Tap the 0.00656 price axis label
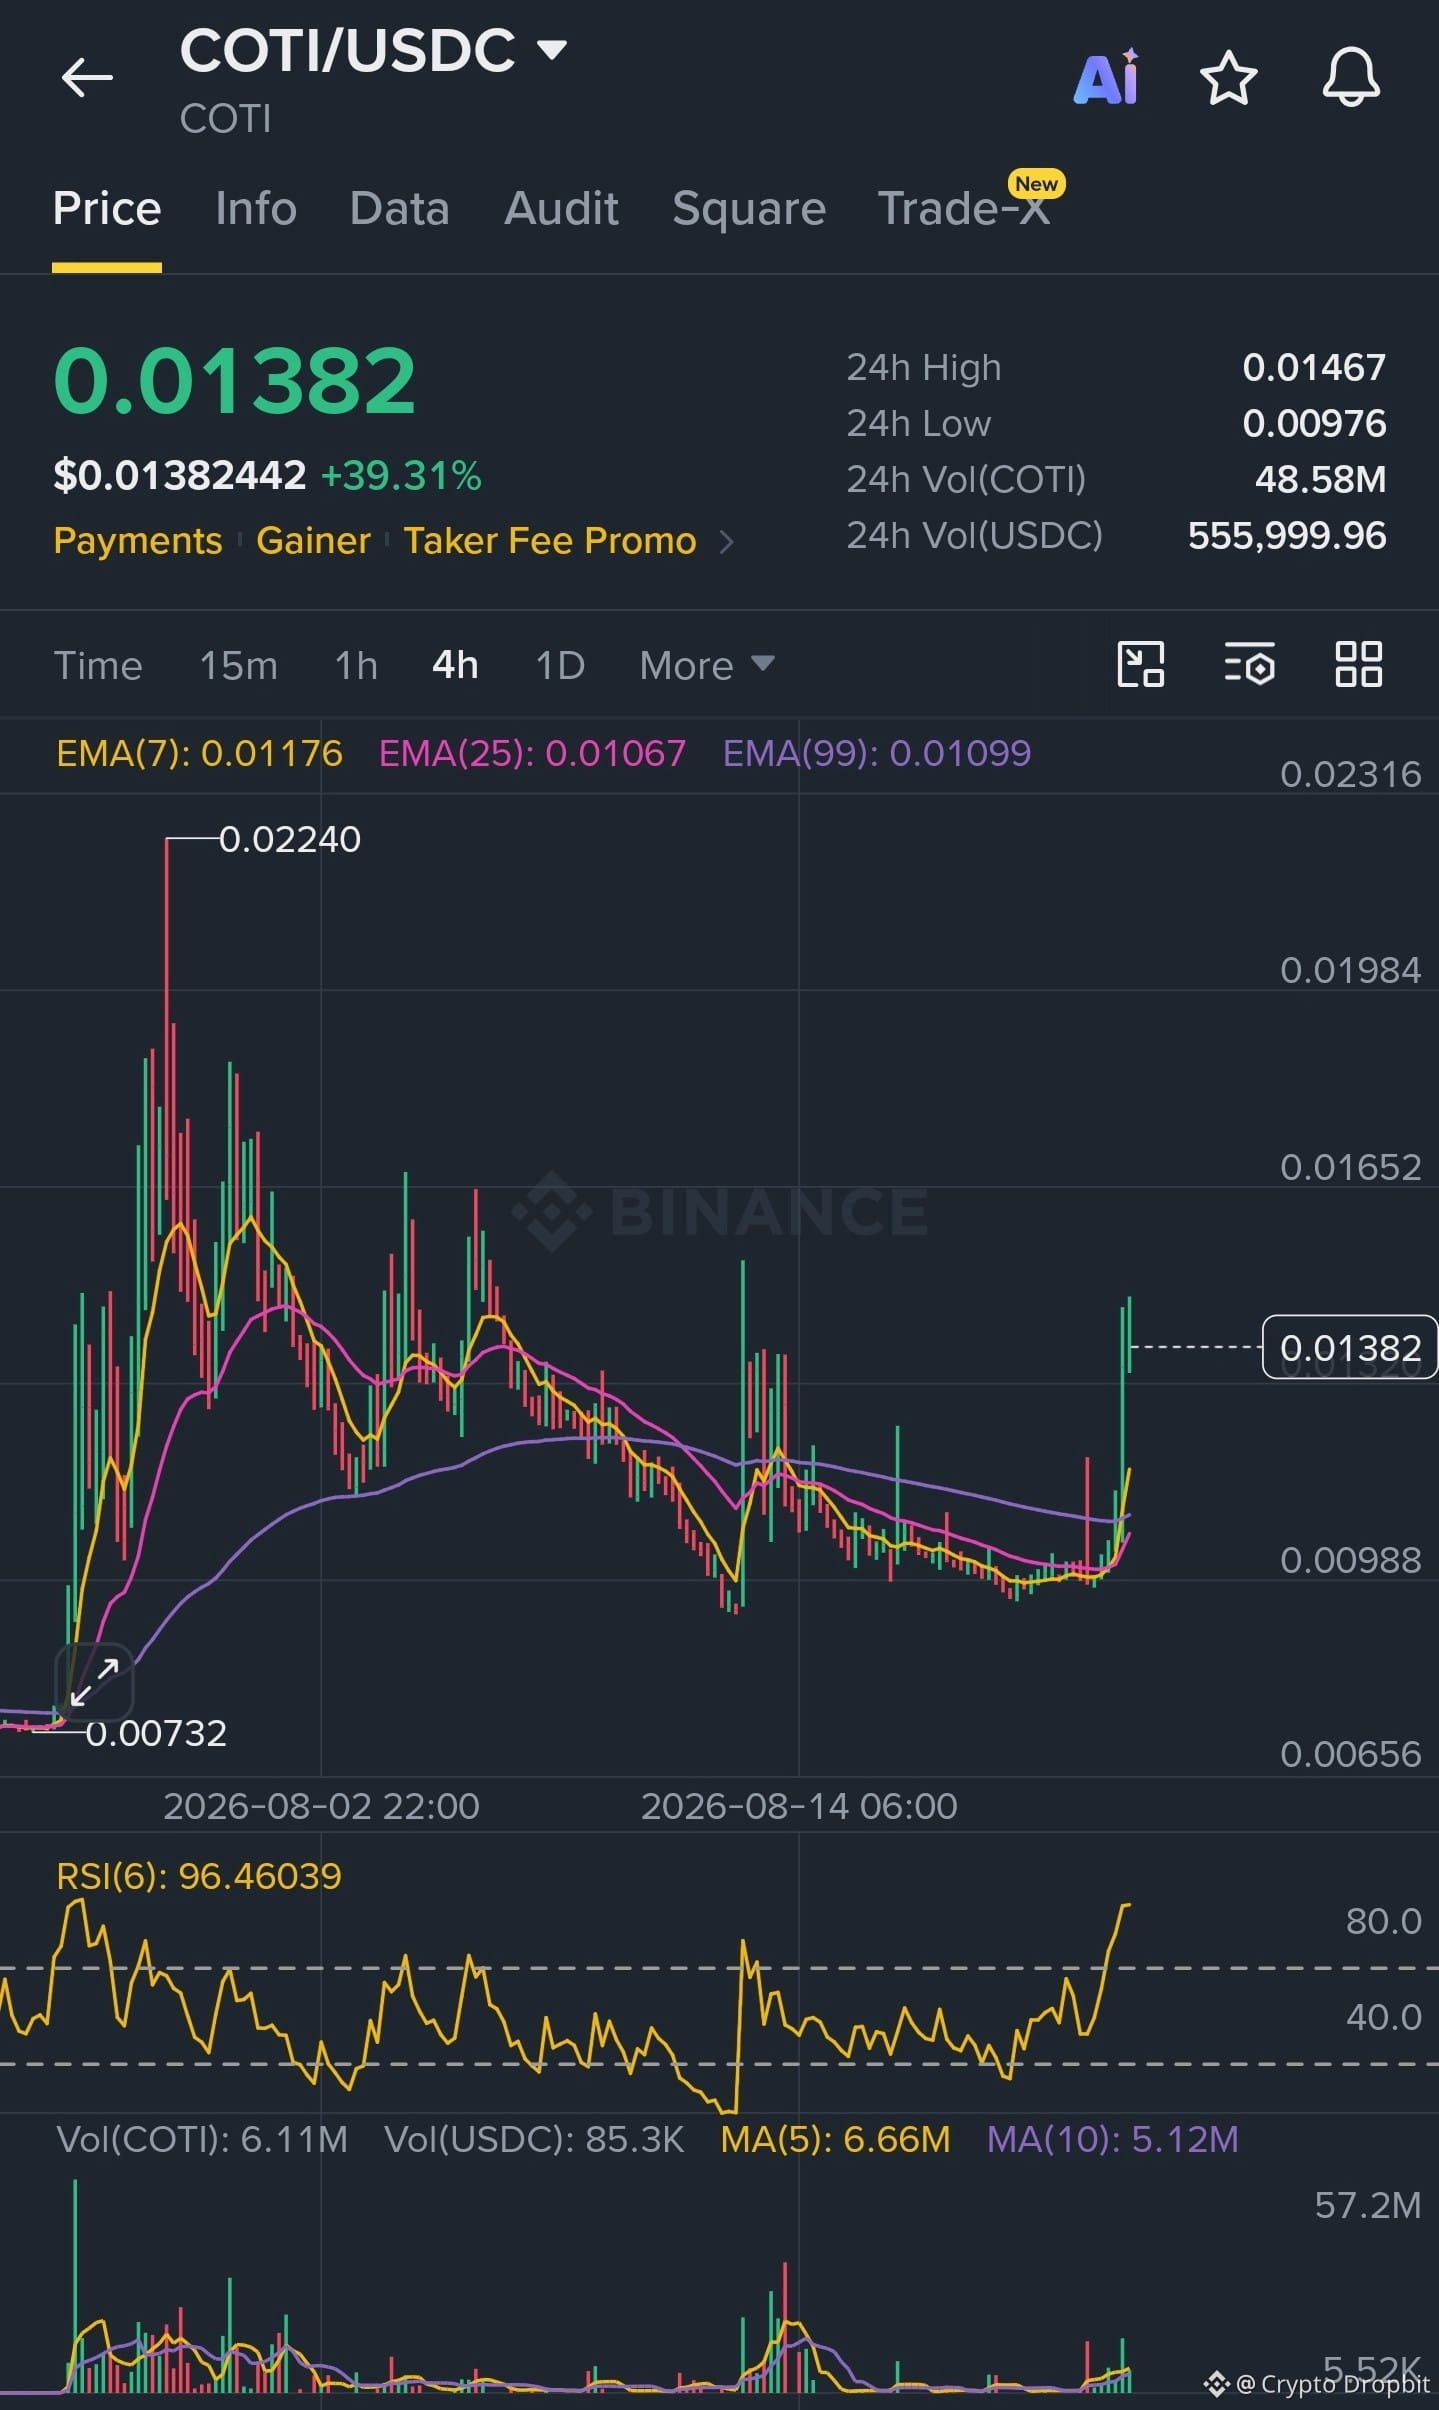The height and width of the screenshot is (2410, 1439). point(1350,1754)
